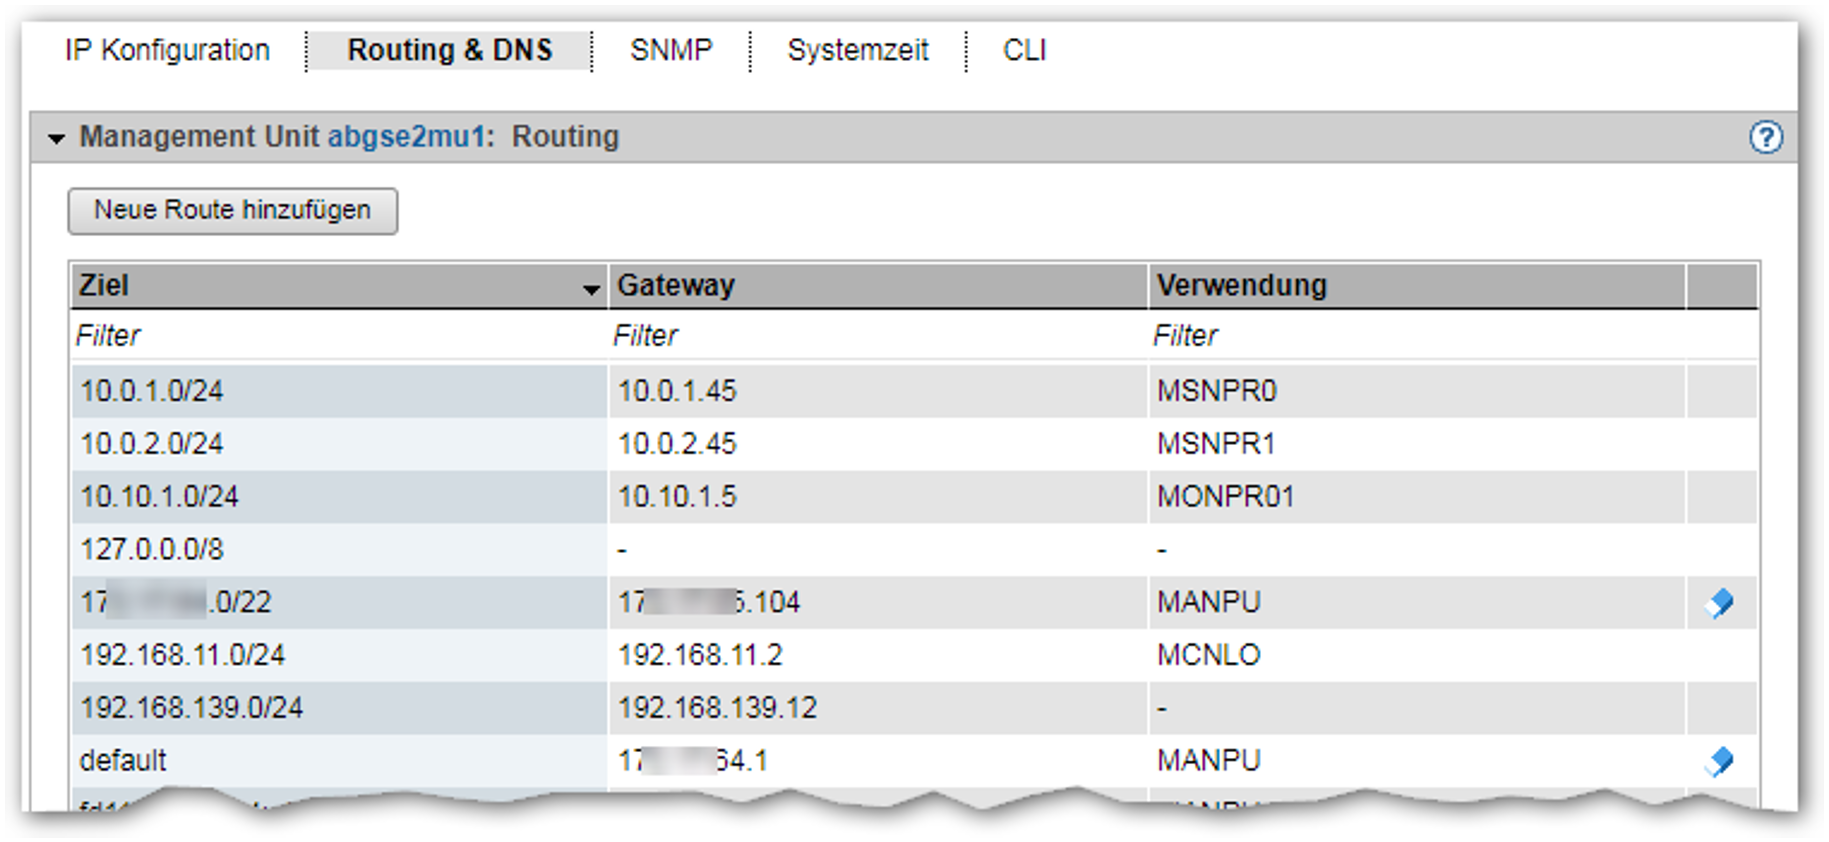Switch to IP Konfiguration tab
This screenshot has width=1829, height=842.
(x=167, y=50)
